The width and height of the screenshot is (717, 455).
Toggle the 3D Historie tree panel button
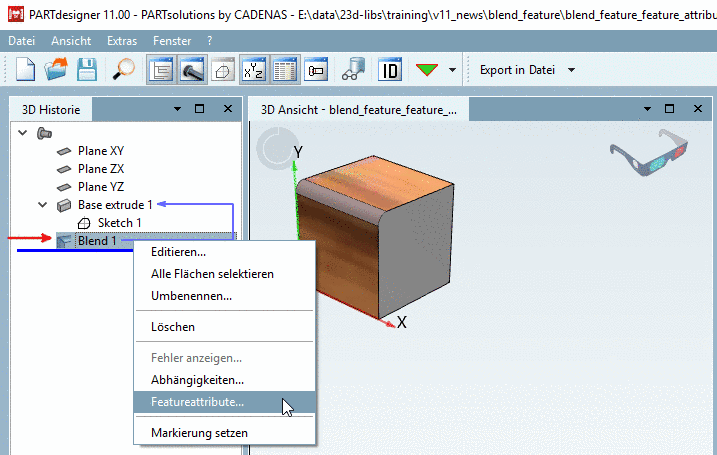[161, 70]
